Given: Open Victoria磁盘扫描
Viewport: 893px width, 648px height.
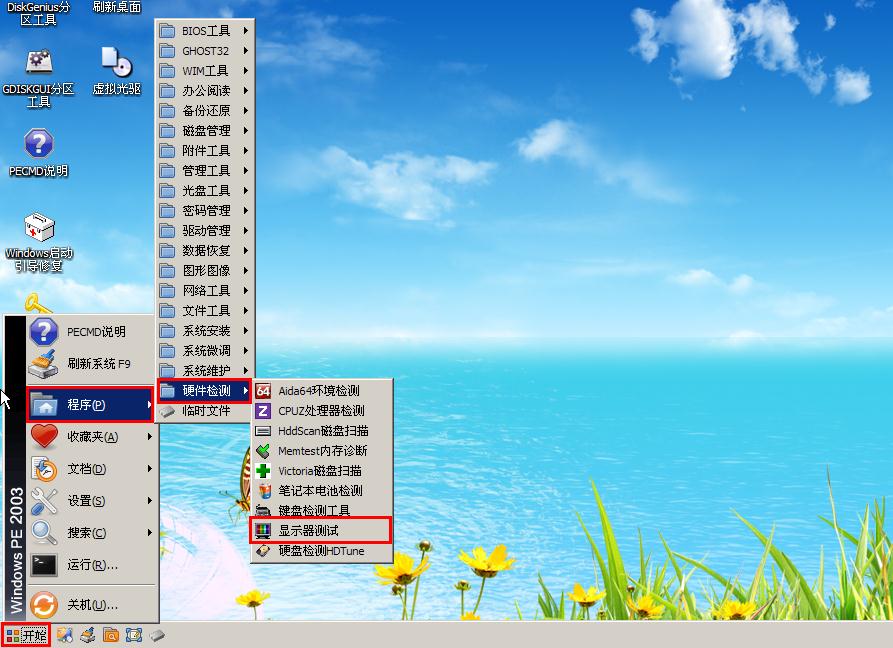Looking at the screenshot, I should click(322, 470).
